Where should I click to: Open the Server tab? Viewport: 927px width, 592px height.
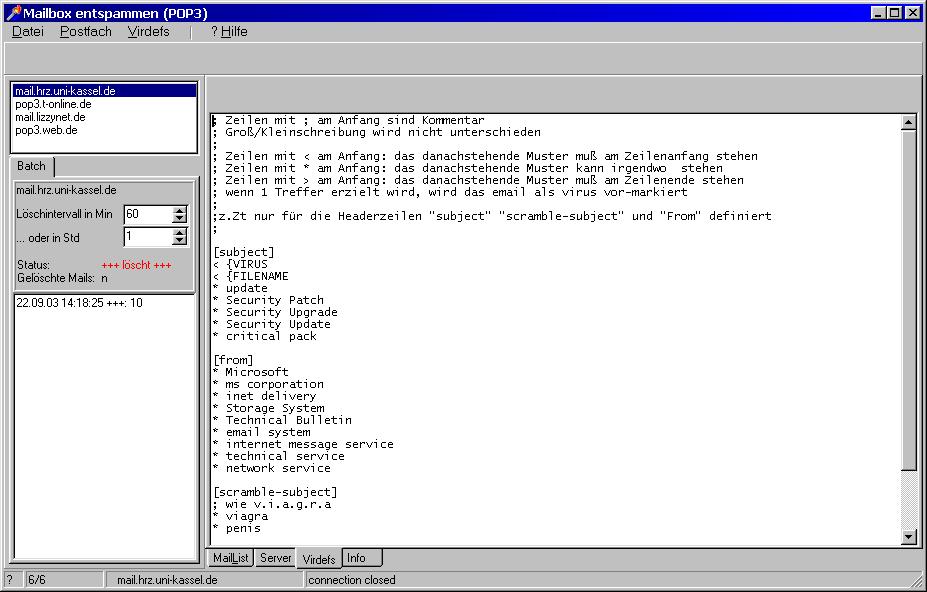tap(275, 558)
